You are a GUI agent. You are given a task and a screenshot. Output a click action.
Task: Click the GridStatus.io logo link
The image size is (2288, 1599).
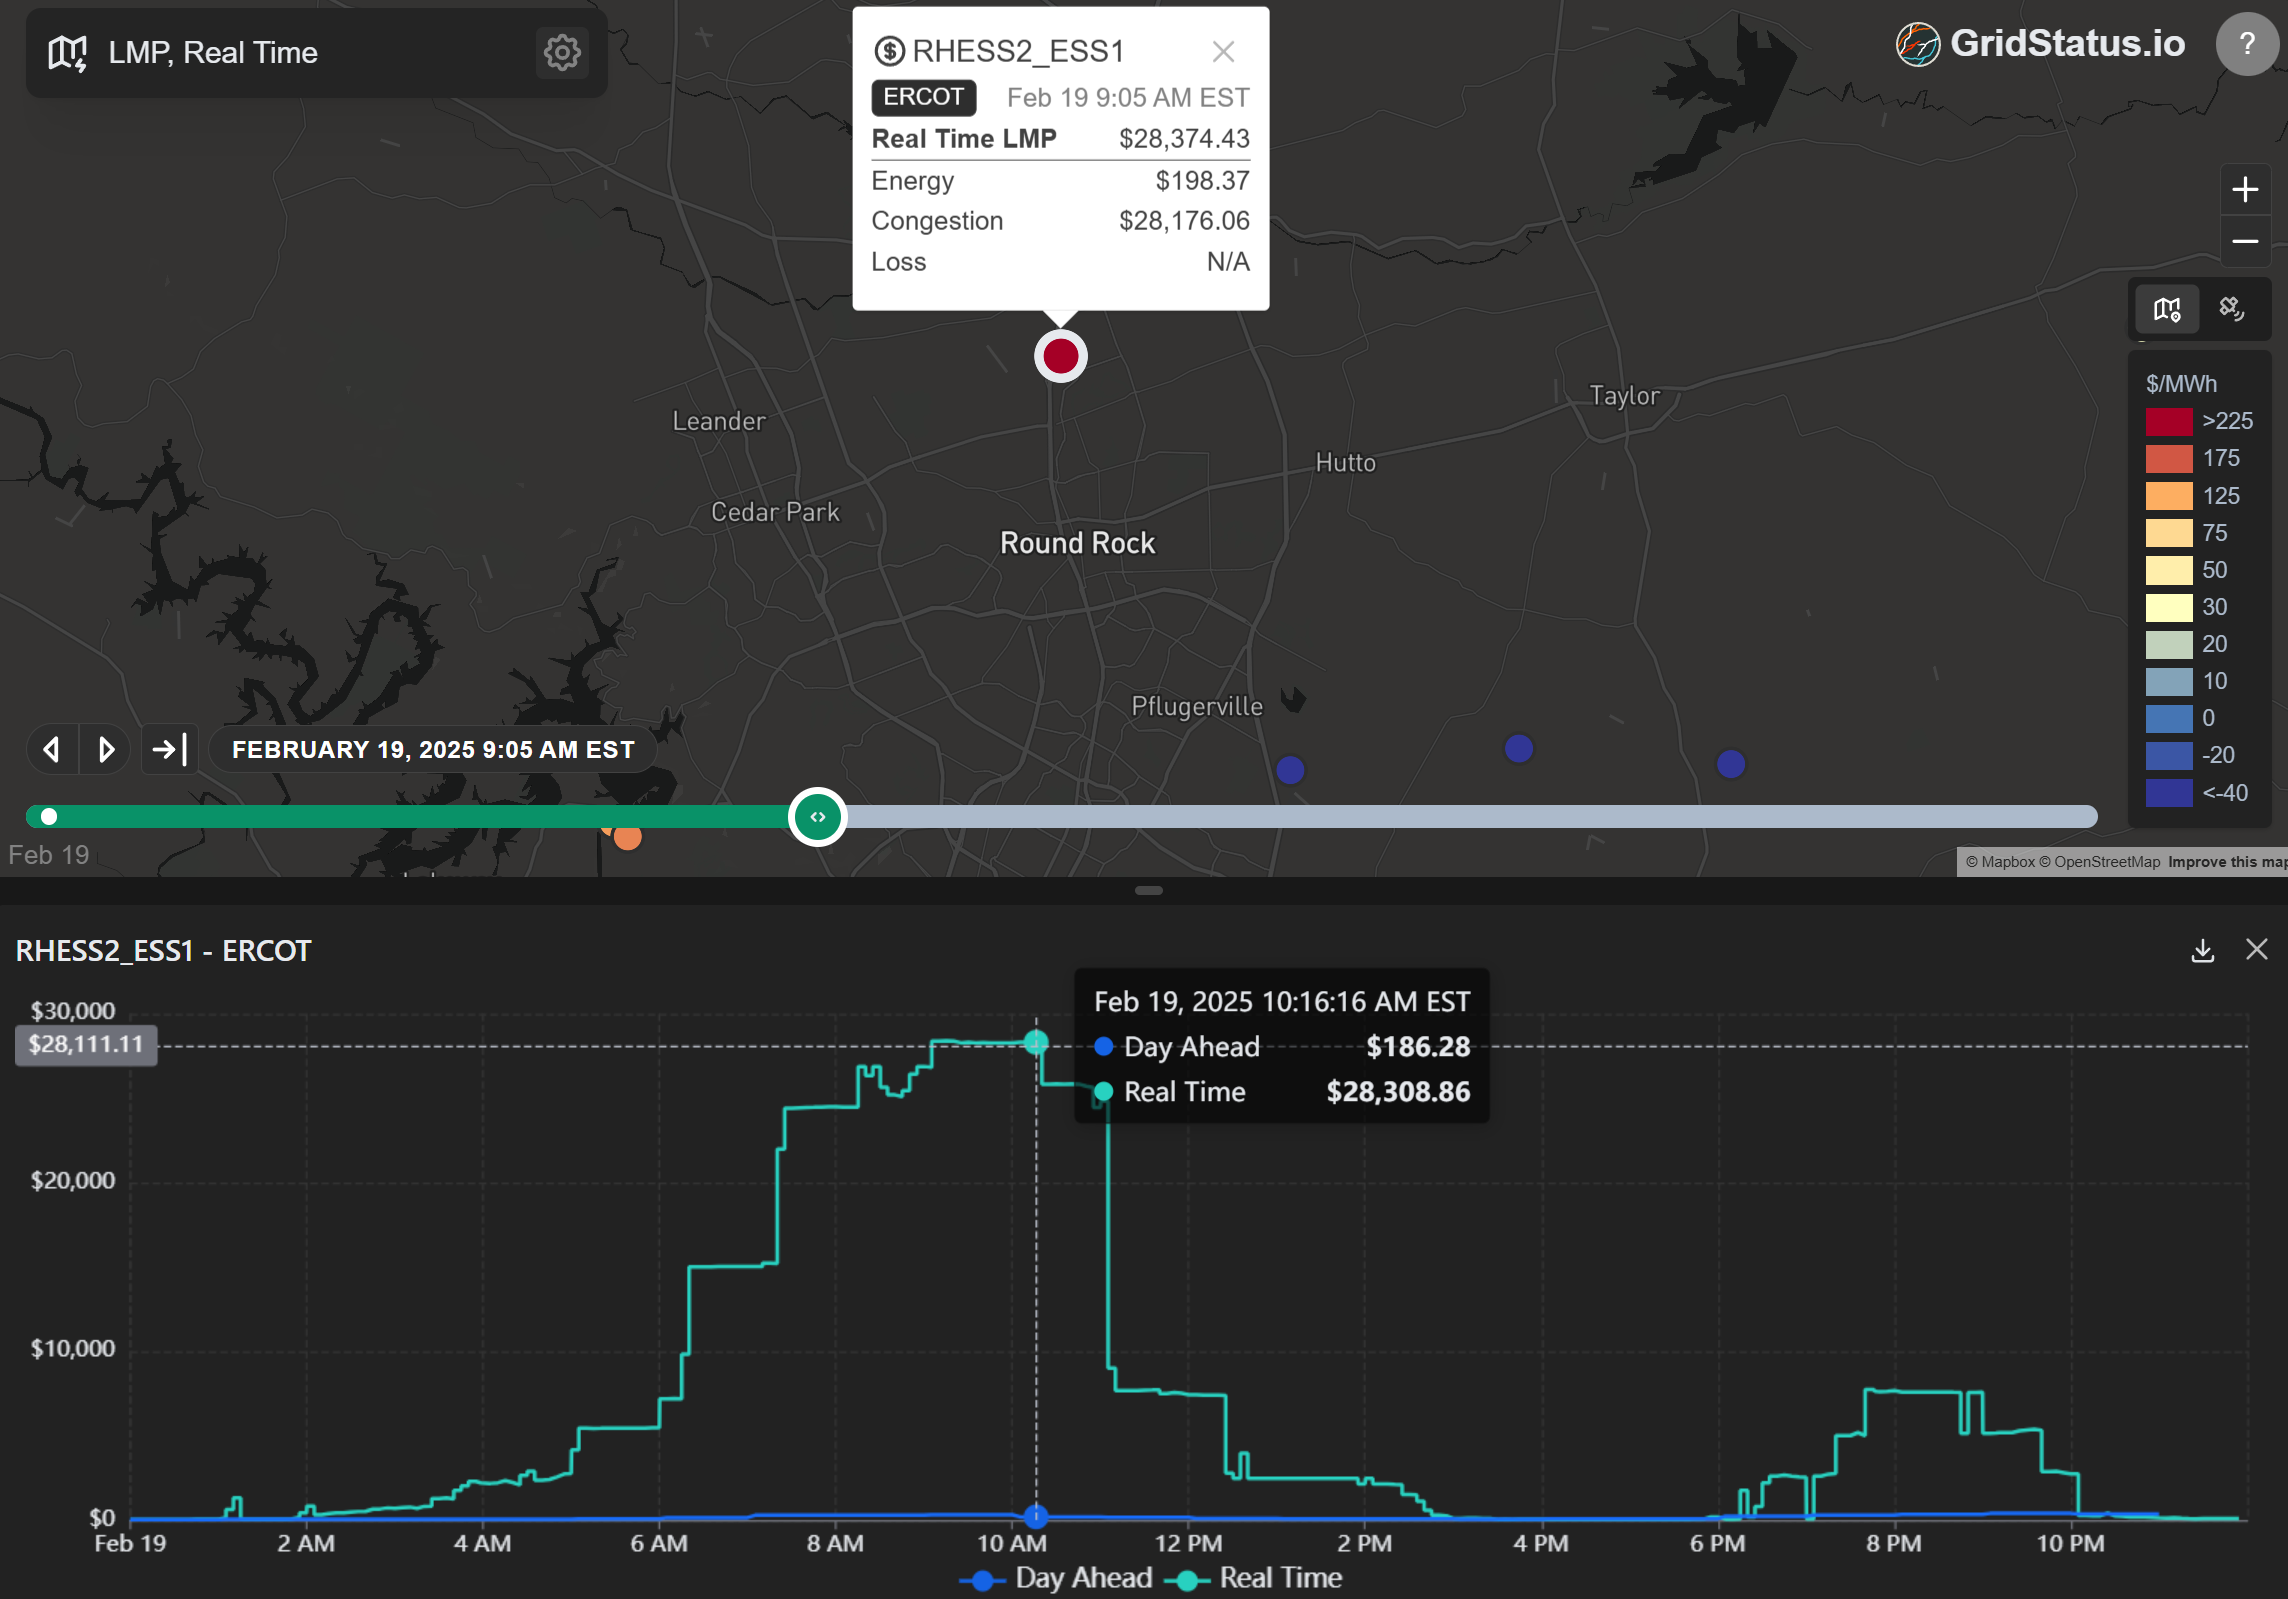click(x=2040, y=44)
